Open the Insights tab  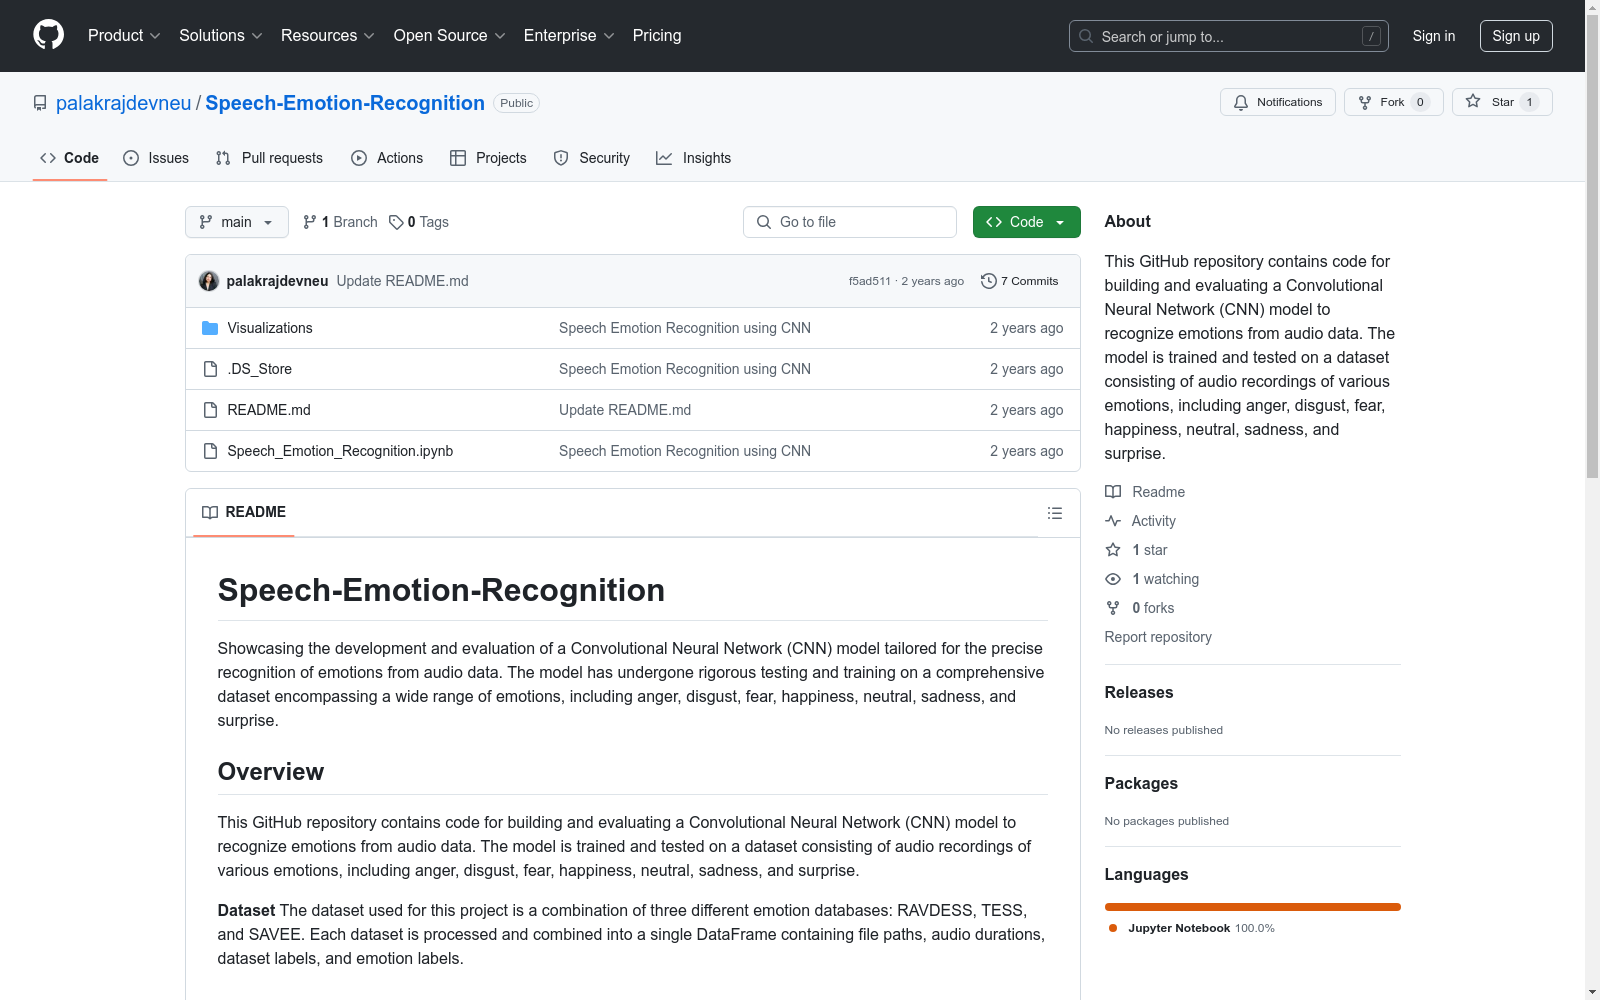point(694,158)
